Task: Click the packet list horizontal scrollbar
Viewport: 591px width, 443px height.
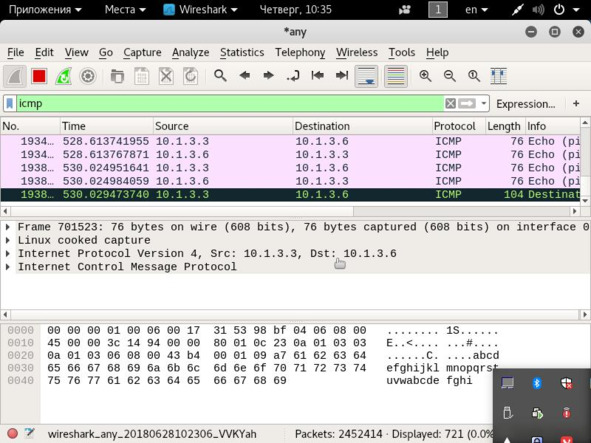Action: 290,211
